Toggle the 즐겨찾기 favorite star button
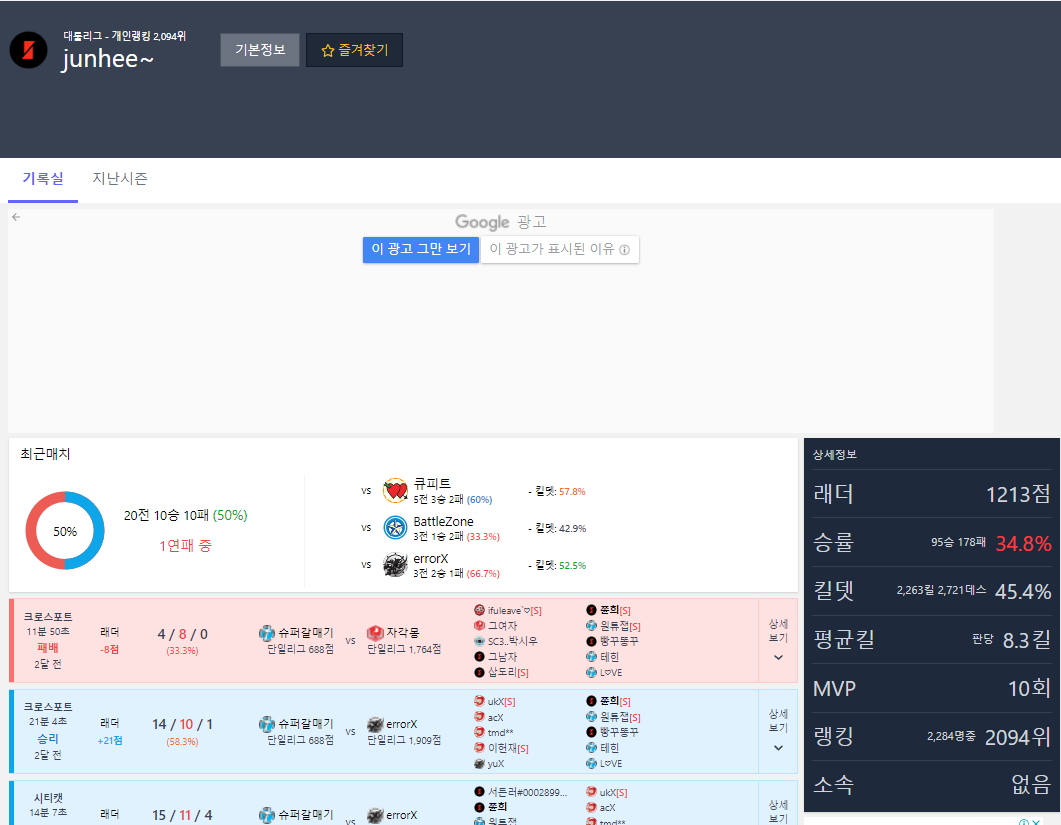The height and width of the screenshot is (825, 1061). [354, 50]
